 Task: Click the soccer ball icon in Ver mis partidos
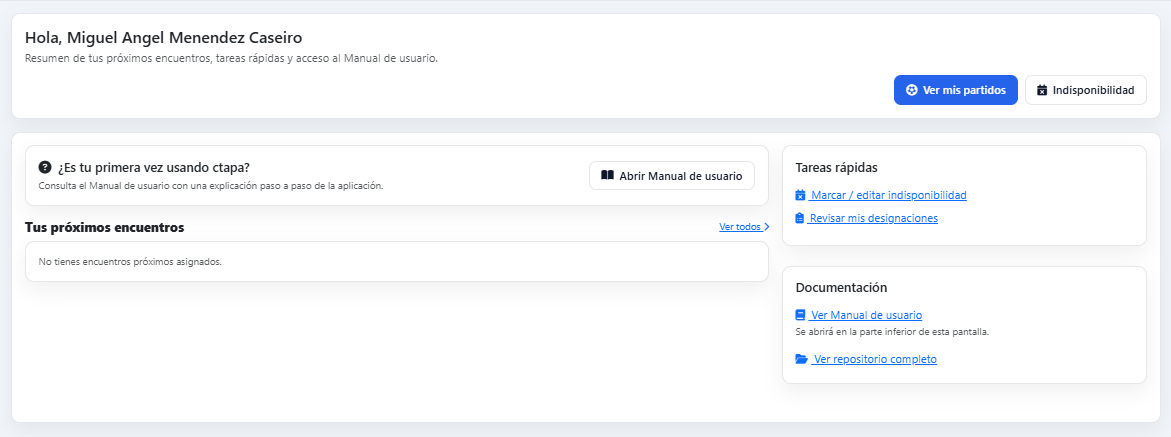[x=911, y=90]
